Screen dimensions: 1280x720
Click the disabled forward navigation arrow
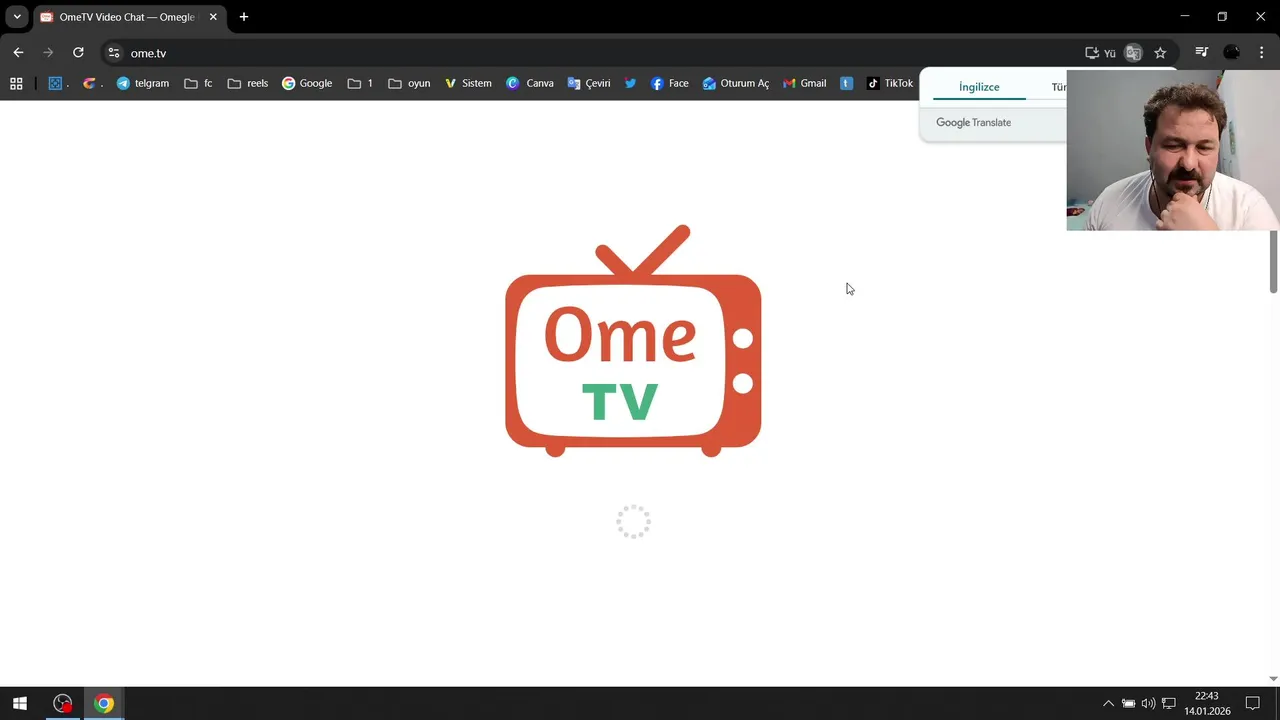click(48, 53)
